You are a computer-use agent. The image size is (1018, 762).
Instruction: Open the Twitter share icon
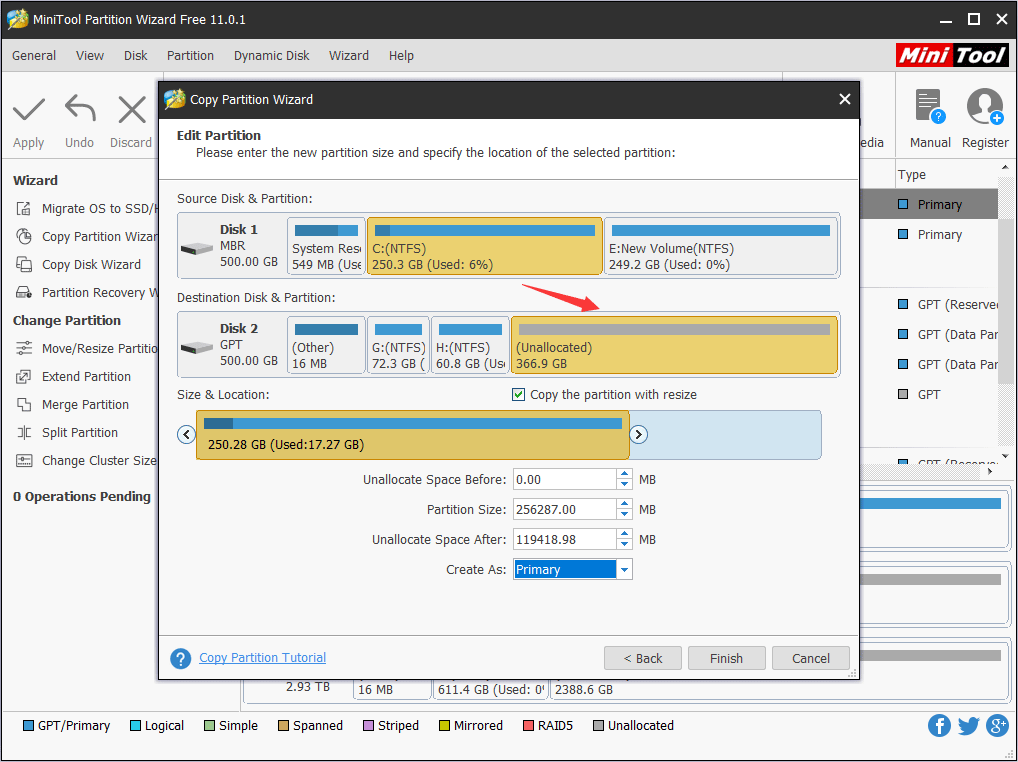tap(968, 726)
